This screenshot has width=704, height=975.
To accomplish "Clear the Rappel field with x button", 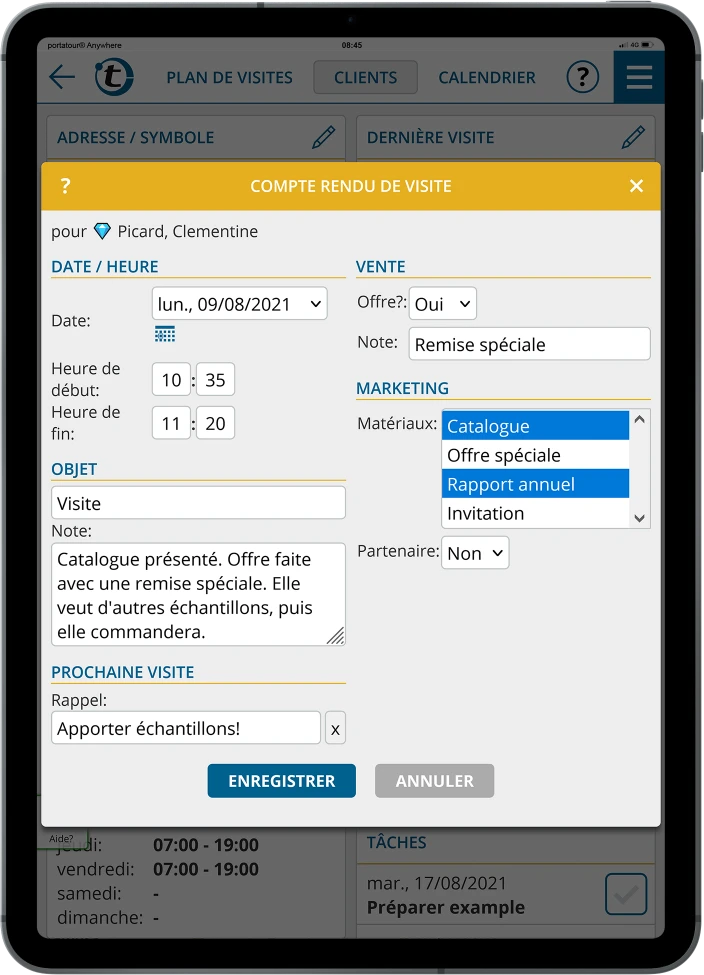I will tap(335, 728).
